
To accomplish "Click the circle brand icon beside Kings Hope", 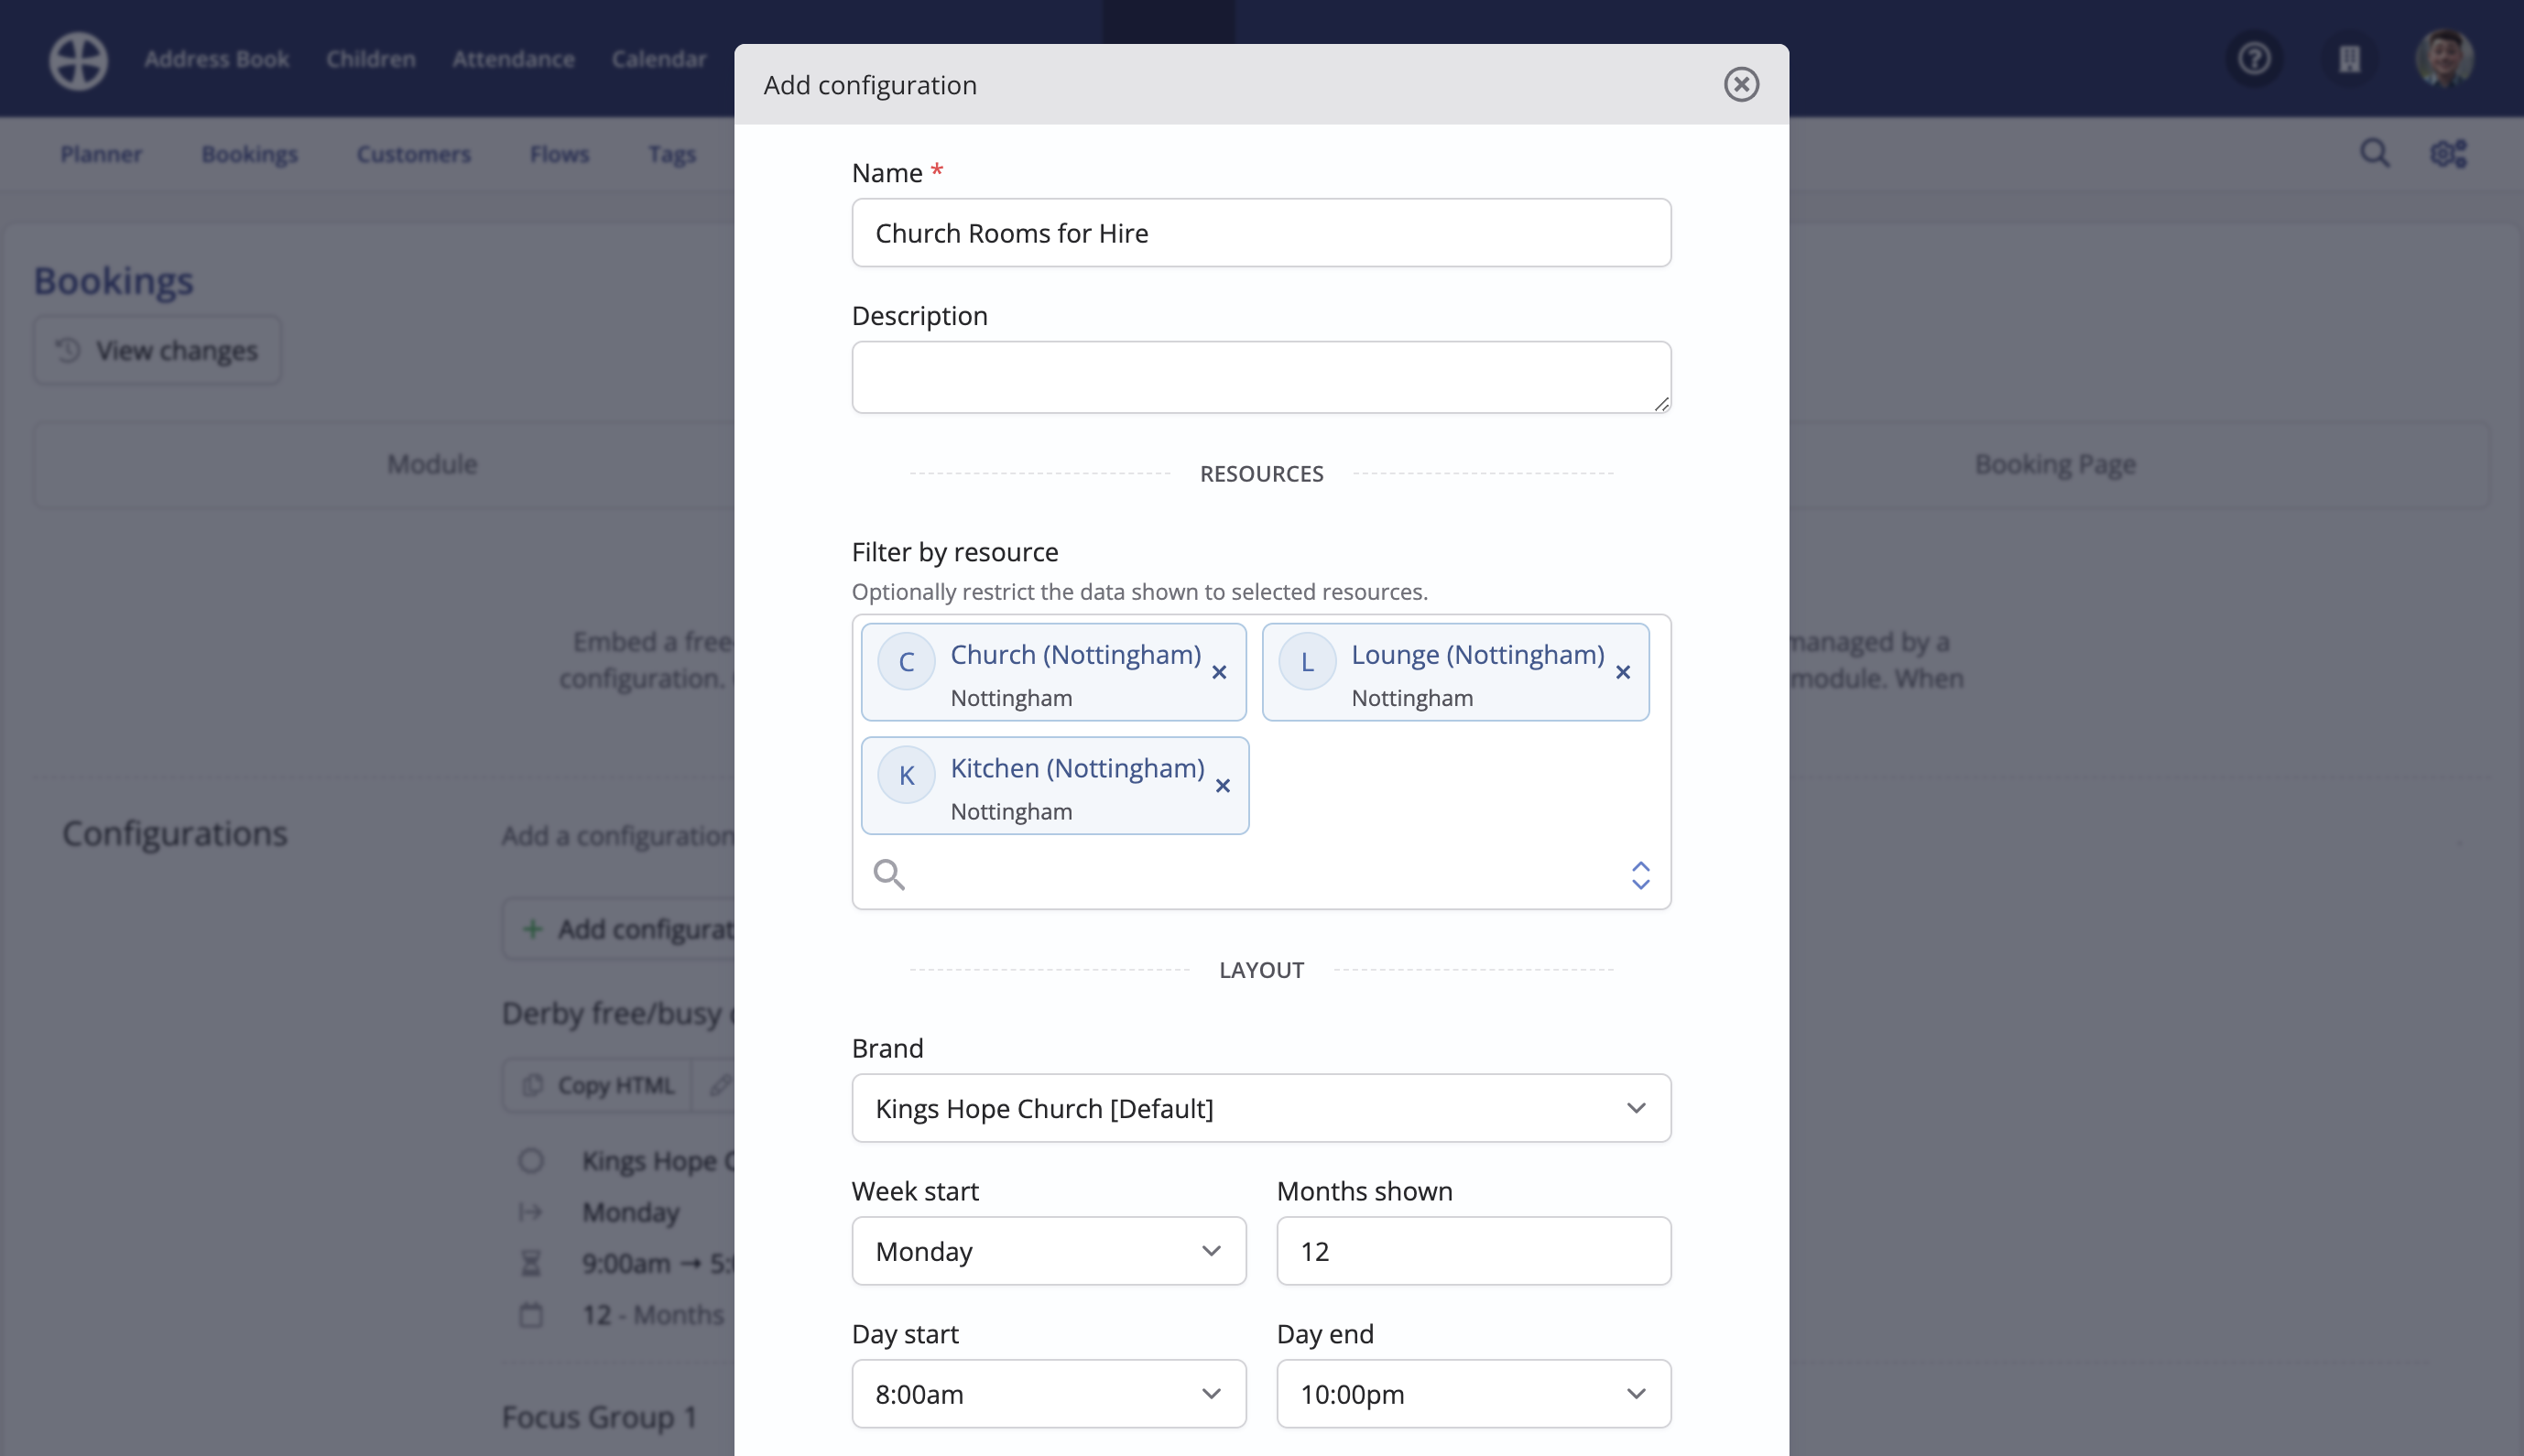I will pos(531,1161).
